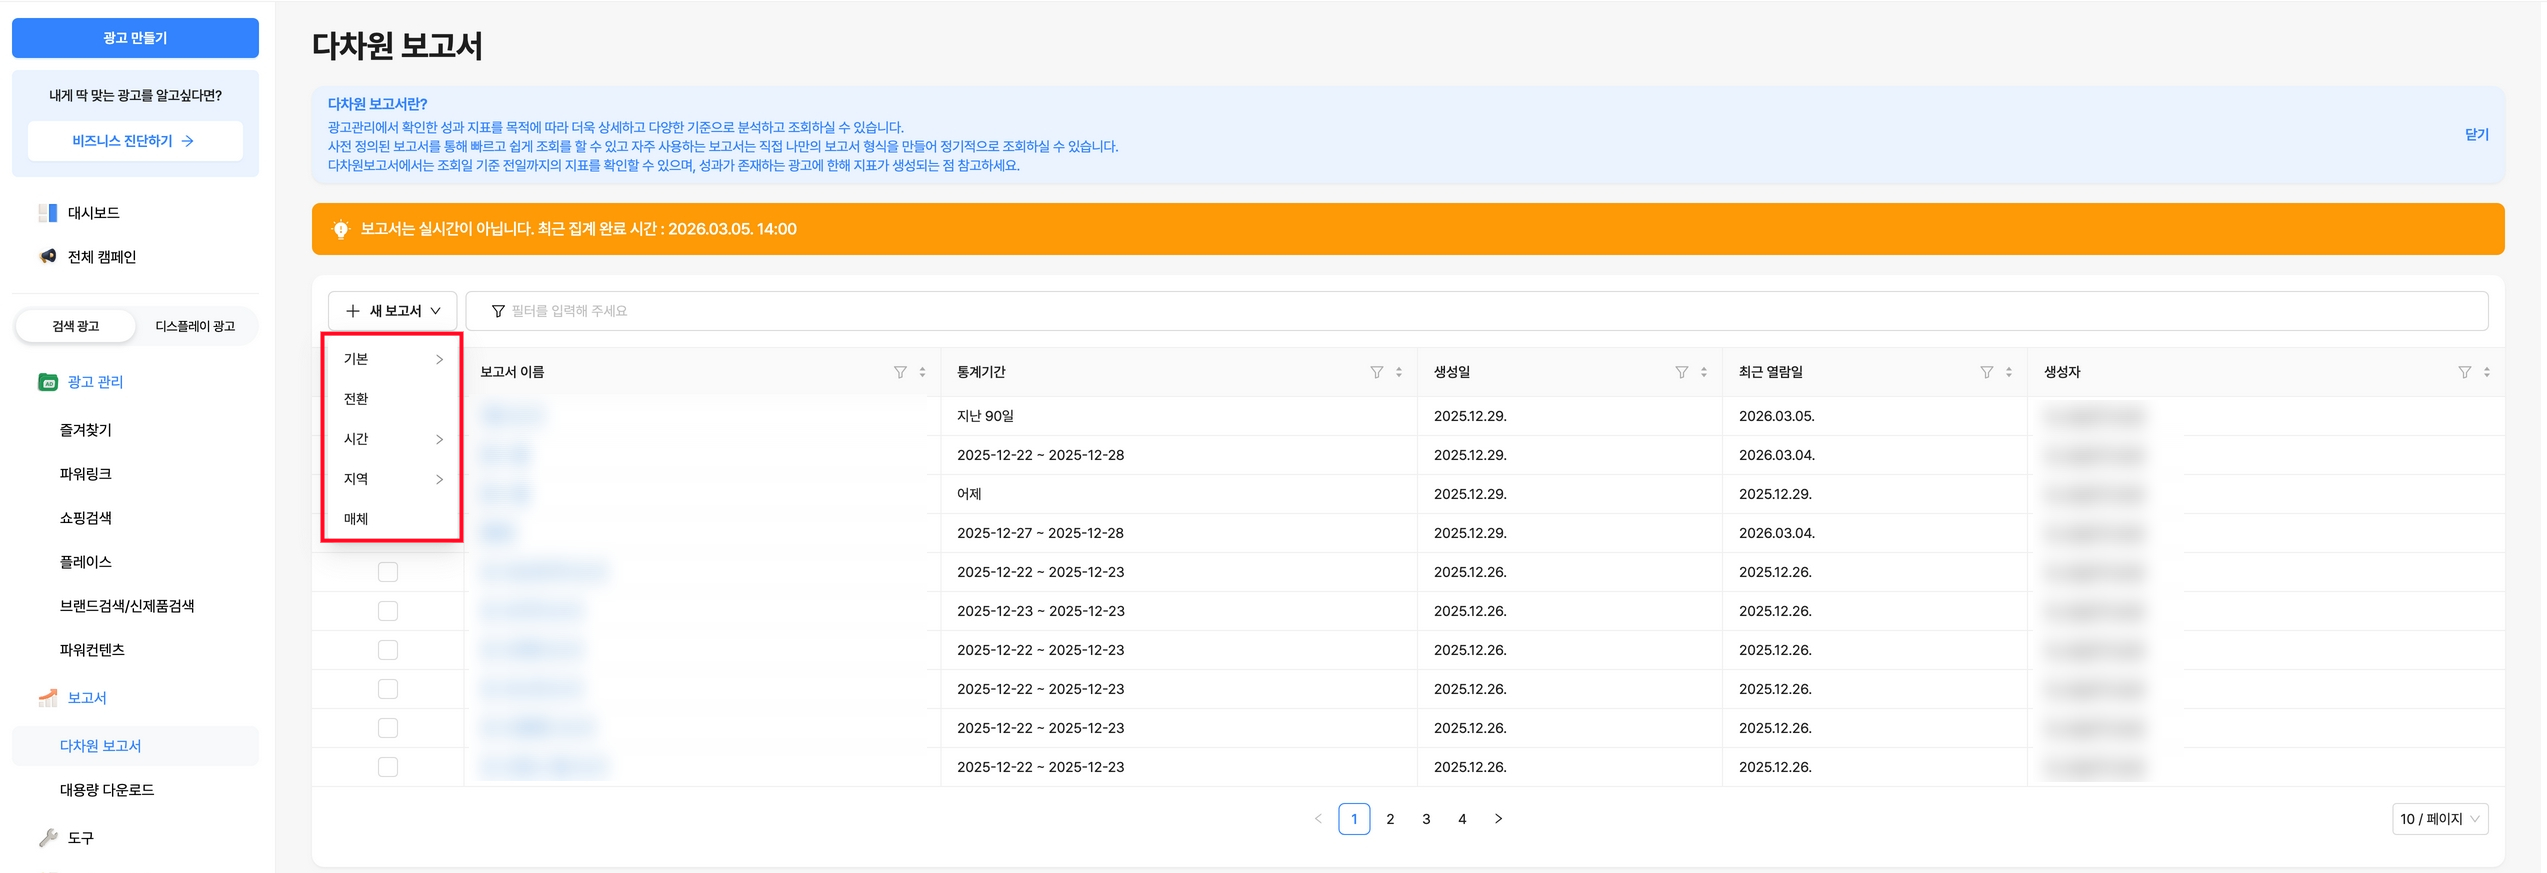Click the 보고서 chart icon in sidebar
The image size is (2547, 873).
click(48, 698)
